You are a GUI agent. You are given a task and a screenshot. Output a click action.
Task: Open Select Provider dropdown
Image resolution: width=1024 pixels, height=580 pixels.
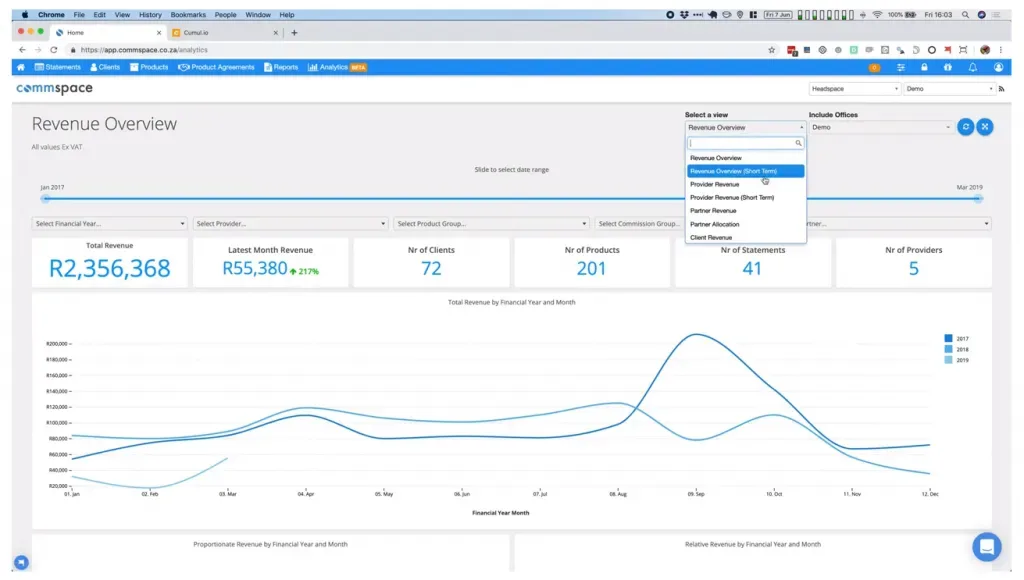coord(290,223)
